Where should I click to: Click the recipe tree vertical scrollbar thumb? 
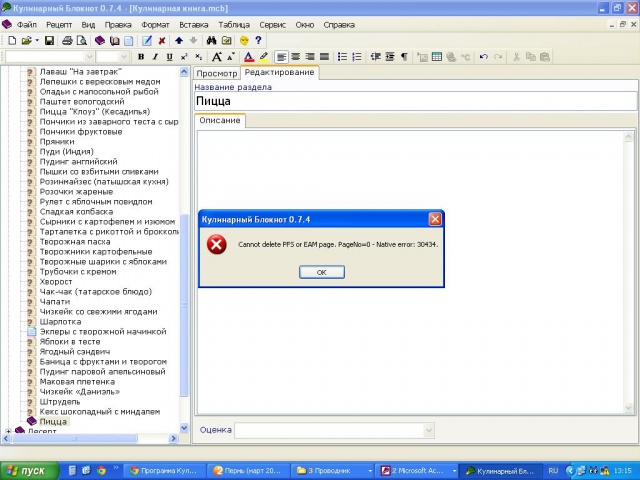pyautogui.click(x=184, y=305)
